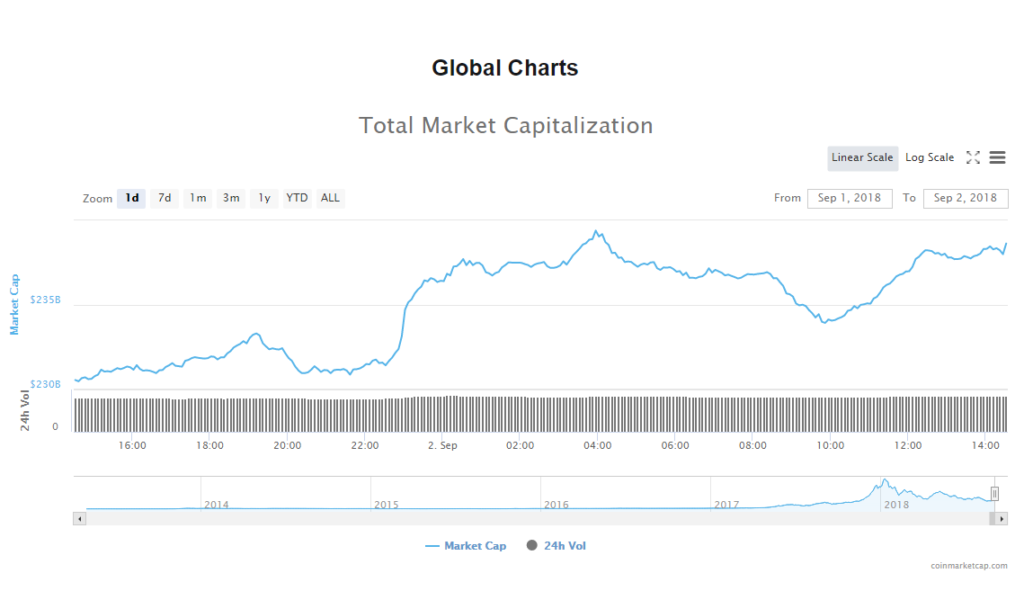Choose the 1y zoom option
This screenshot has height=591, width=1024.
(x=264, y=198)
